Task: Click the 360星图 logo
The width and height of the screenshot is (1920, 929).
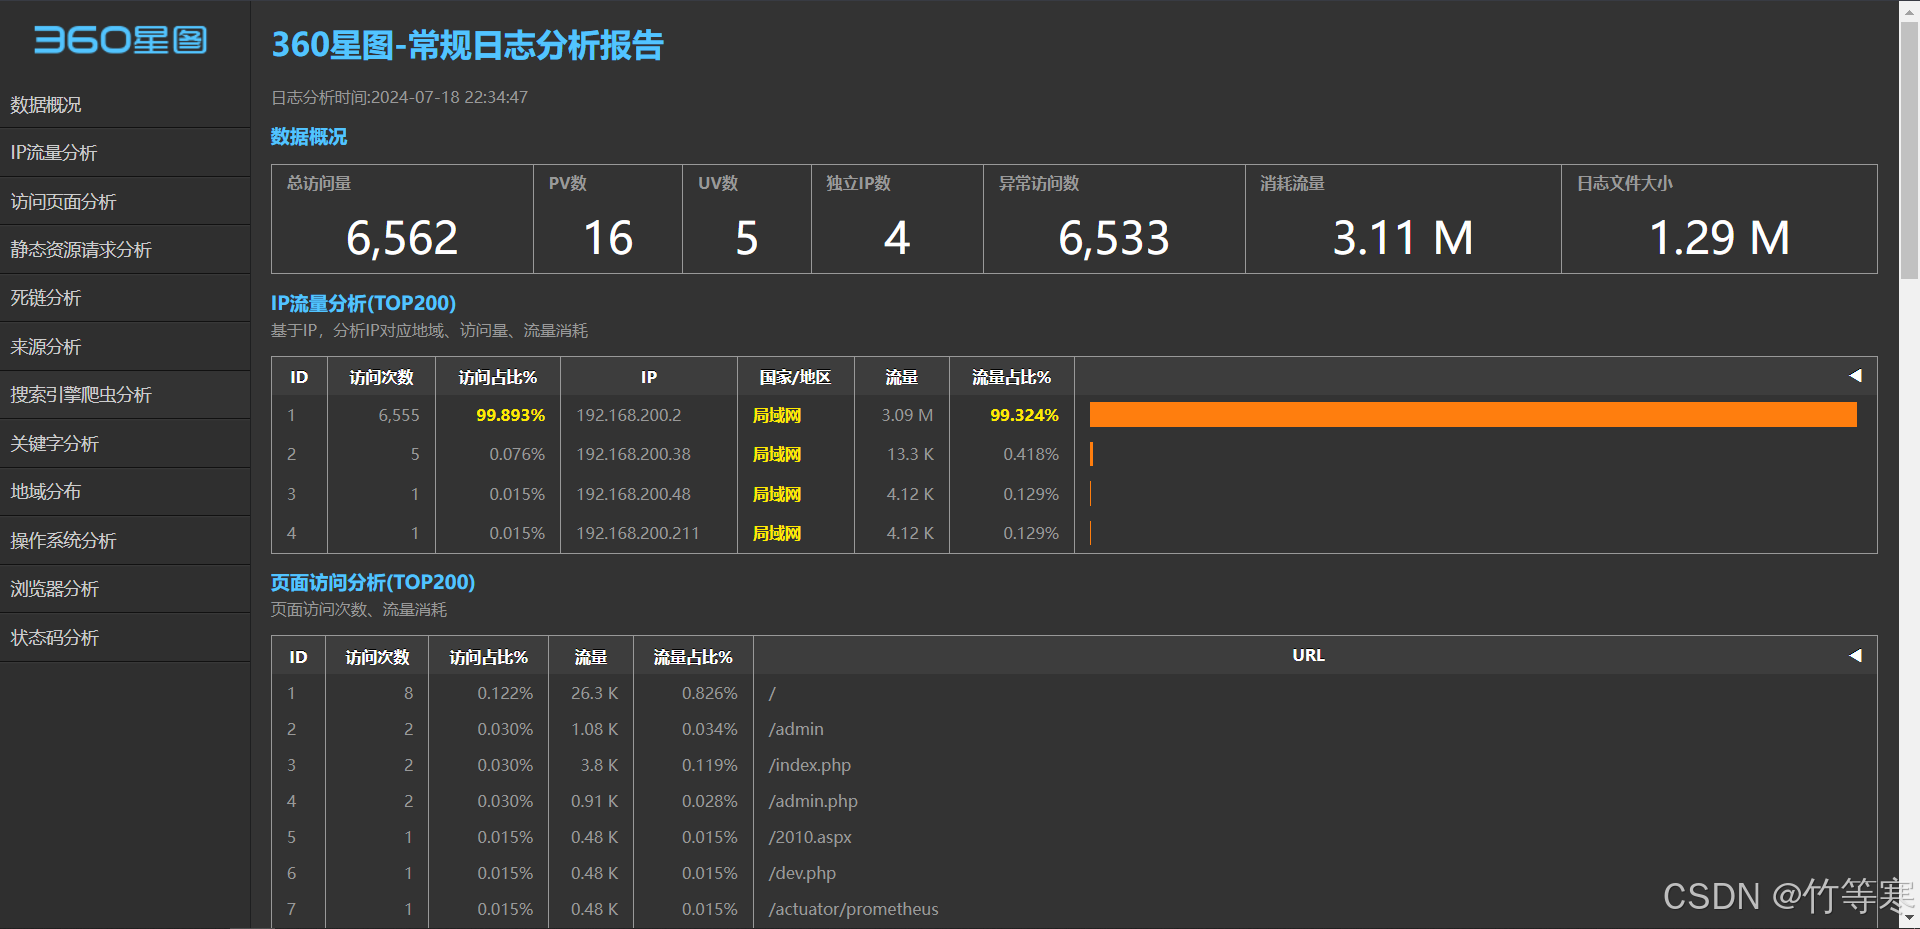Action: 121,40
